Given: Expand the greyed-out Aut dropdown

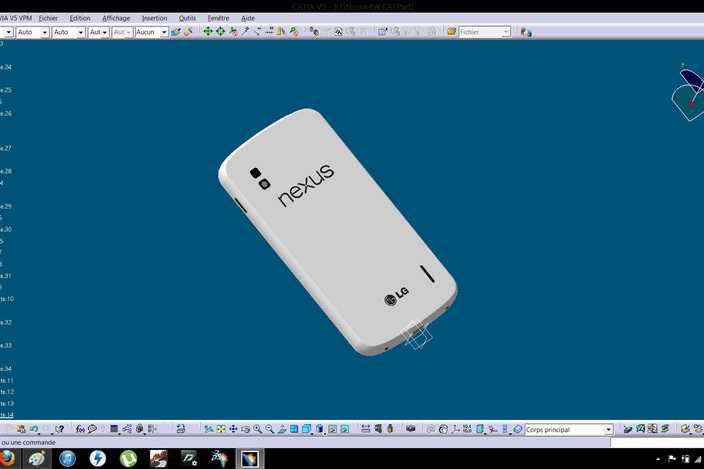Looking at the screenshot, I should click(x=128, y=32).
